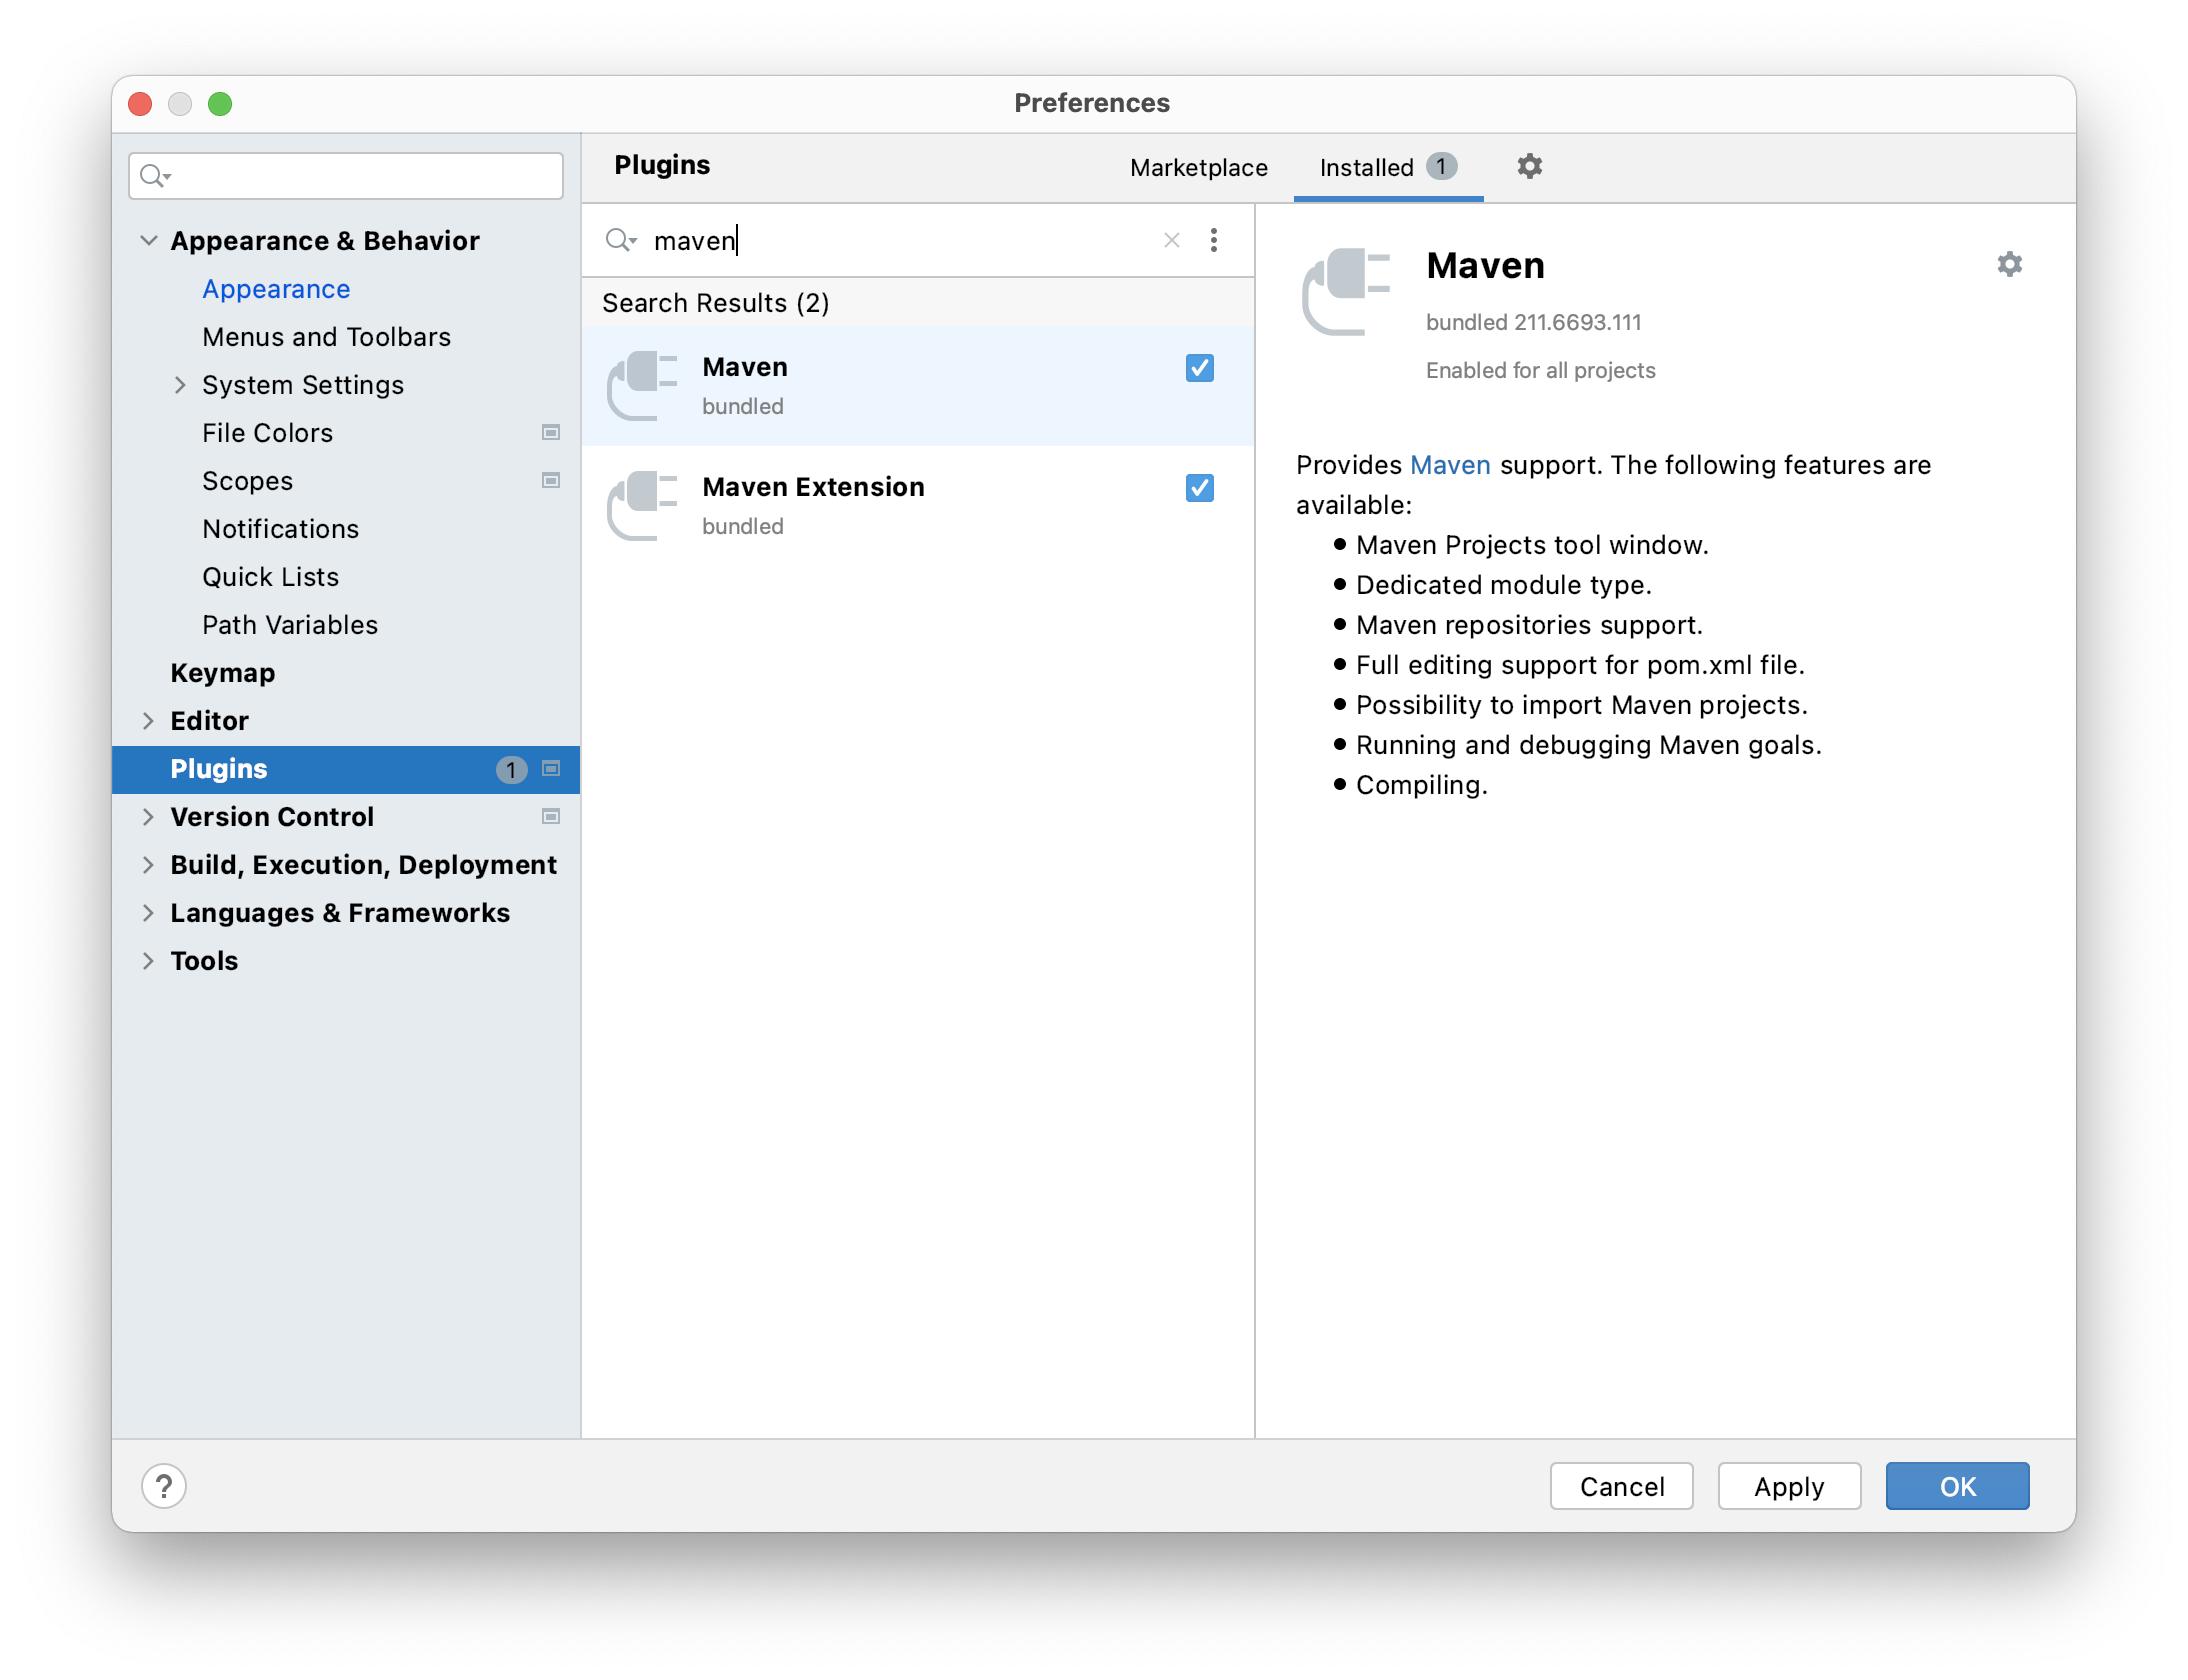The width and height of the screenshot is (2188, 1680).
Task: Collapse the Appearance & Behavior section
Action: [x=149, y=241]
